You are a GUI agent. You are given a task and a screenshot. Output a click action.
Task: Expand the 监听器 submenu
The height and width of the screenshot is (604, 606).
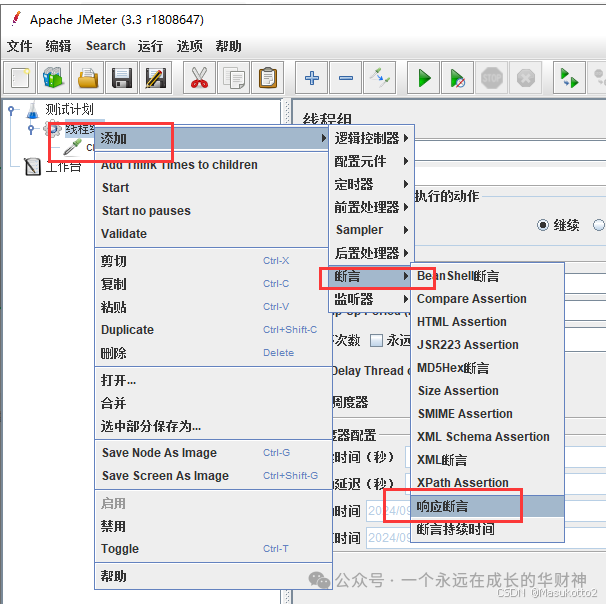(371, 299)
